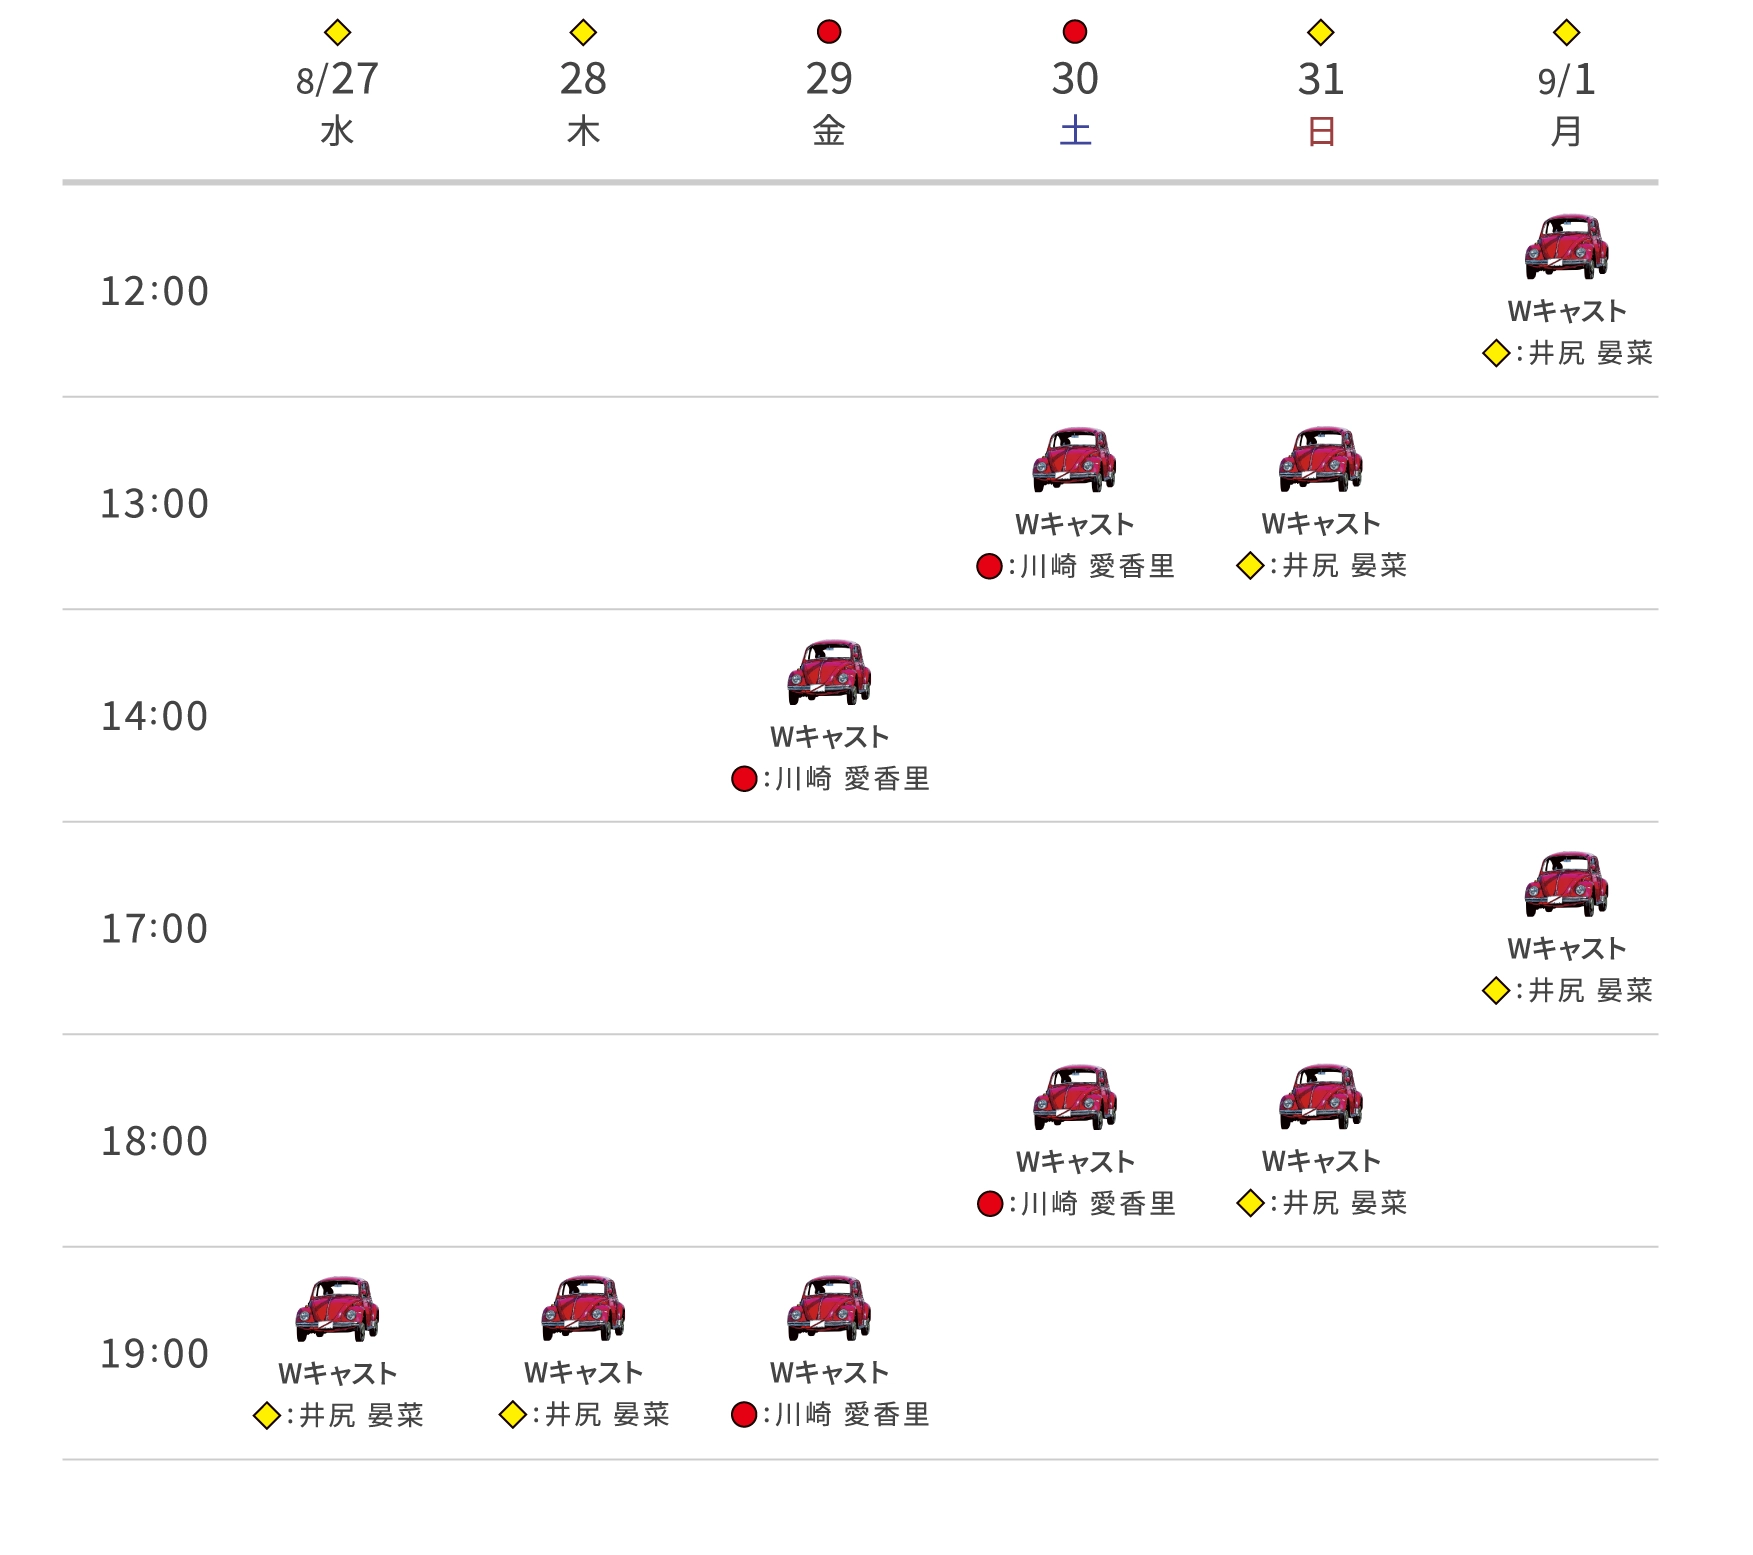Image resolution: width=1753 pixels, height=1555 pixels.
Task: Click the car icon for Sunday 18:00 show
Action: (1320, 1096)
